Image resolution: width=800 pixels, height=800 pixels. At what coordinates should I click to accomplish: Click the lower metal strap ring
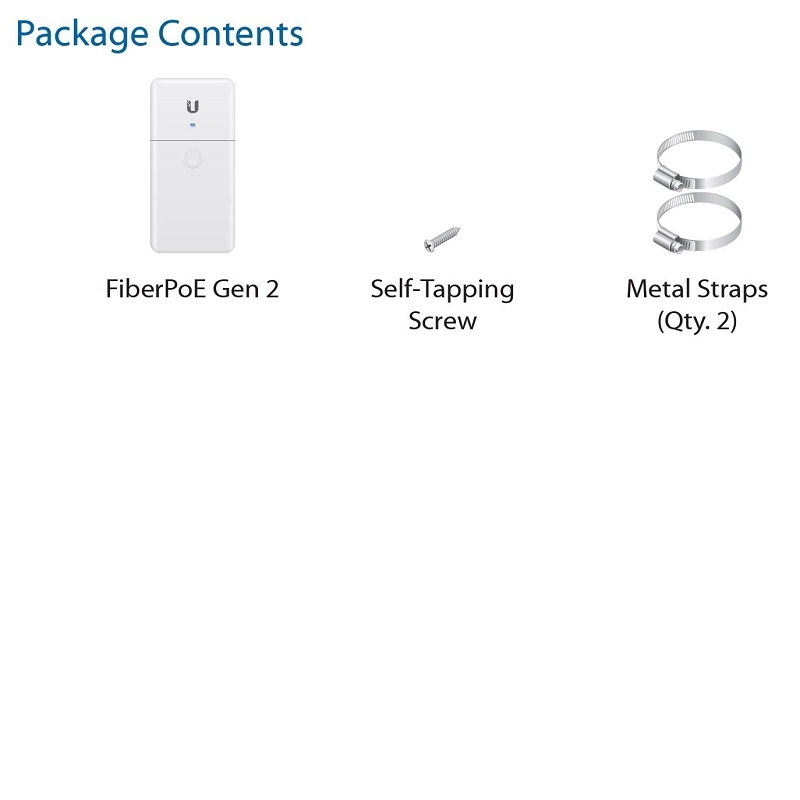click(x=698, y=223)
